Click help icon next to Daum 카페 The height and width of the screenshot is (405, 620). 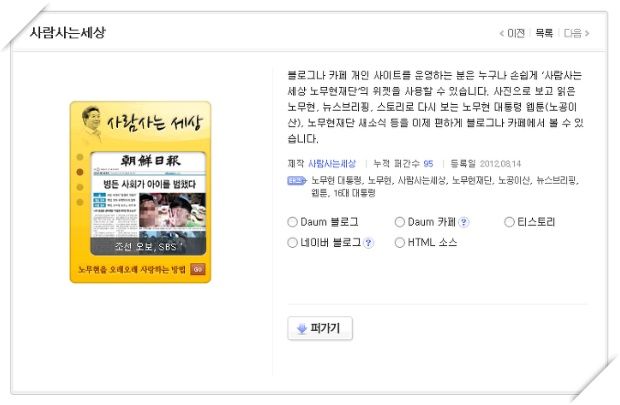click(x=464, y=222)
